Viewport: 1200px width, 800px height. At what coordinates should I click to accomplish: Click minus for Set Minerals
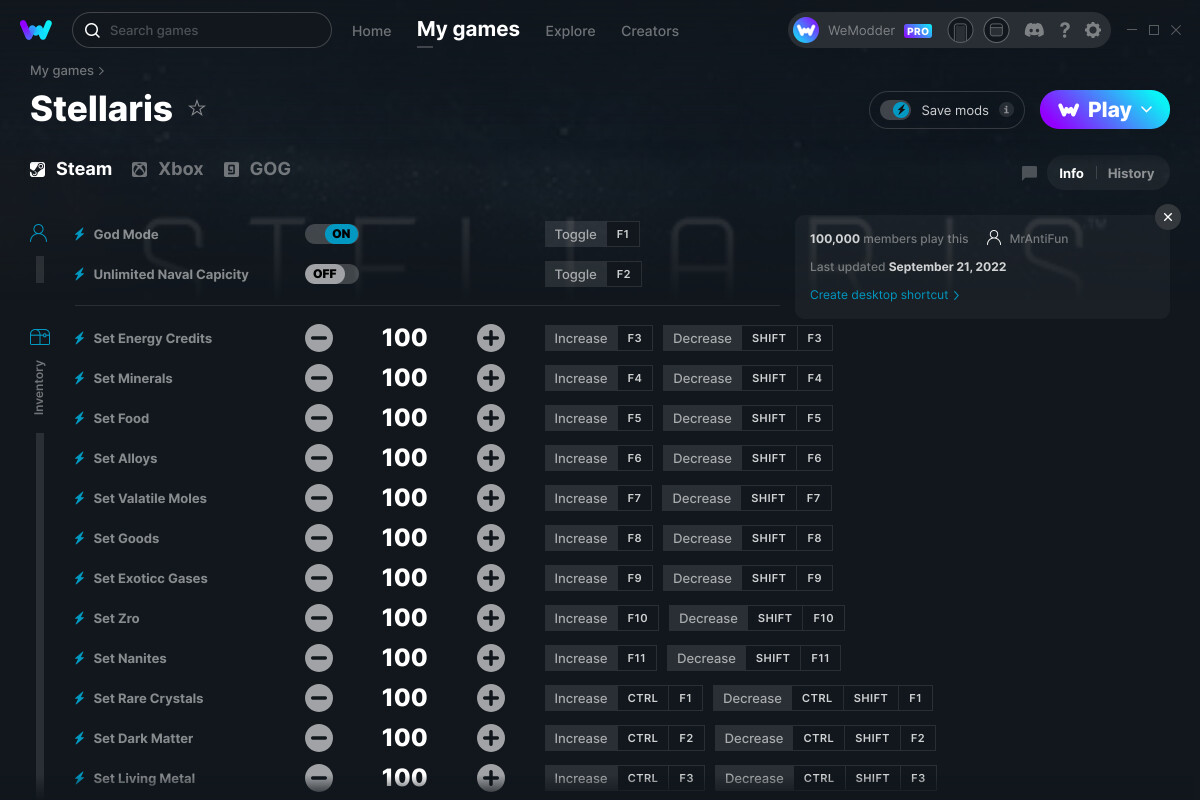coord(319,378)
